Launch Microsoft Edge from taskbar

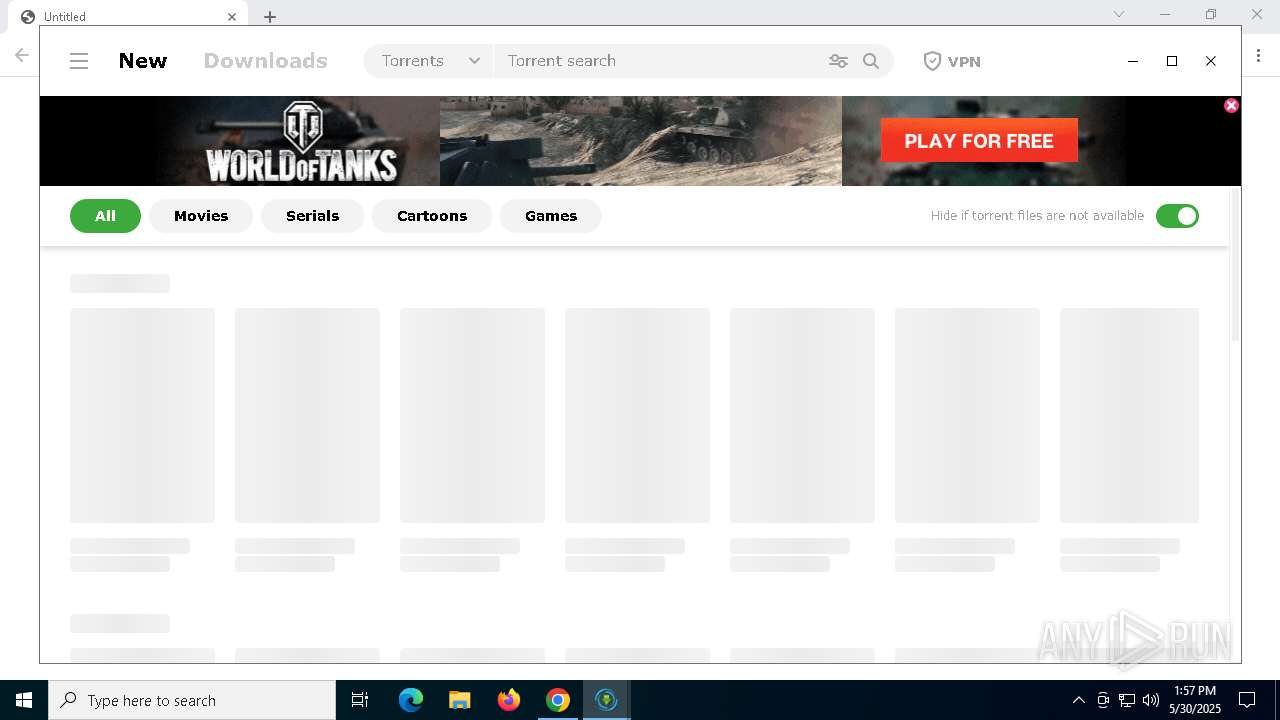pyautogui.click(x=411, y=700)
